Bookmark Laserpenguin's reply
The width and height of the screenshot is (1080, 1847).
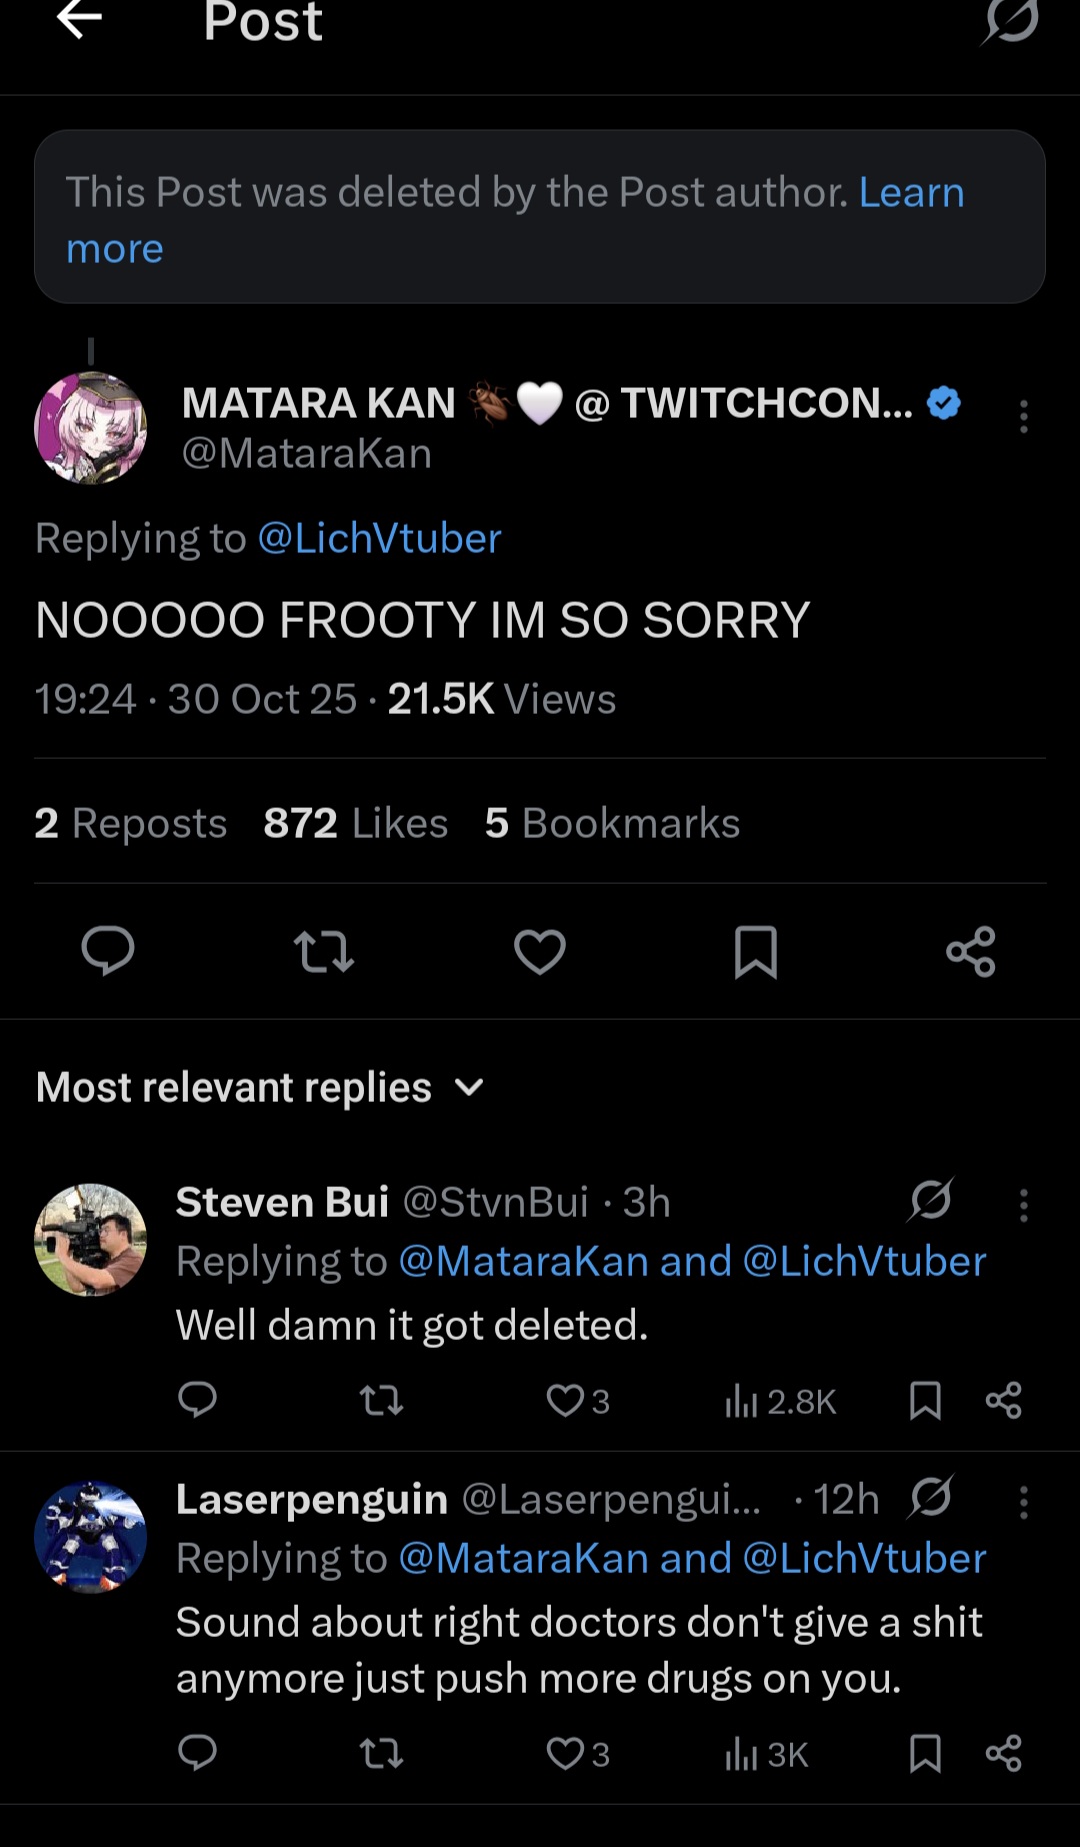[925, 1753]
